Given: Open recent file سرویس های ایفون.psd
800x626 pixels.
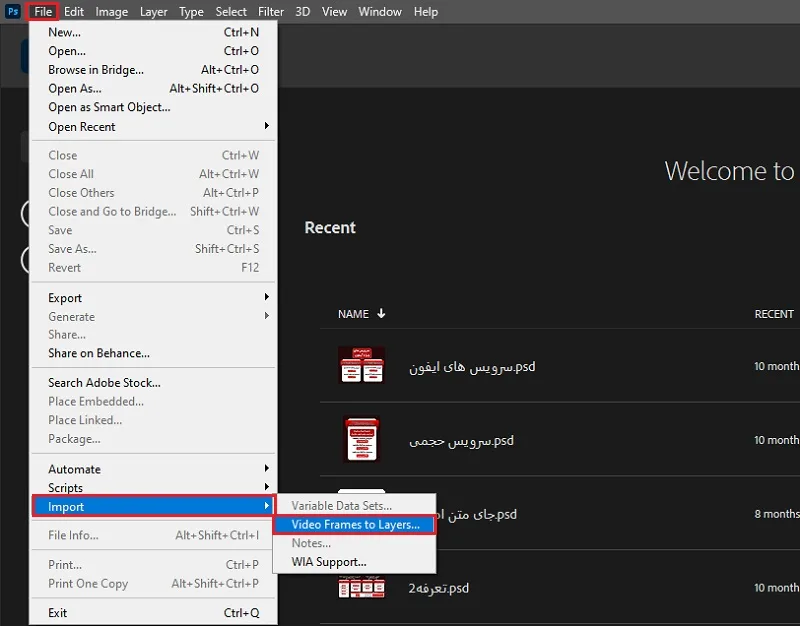Looking at the screenshot, I should click(x=472, y=367).
